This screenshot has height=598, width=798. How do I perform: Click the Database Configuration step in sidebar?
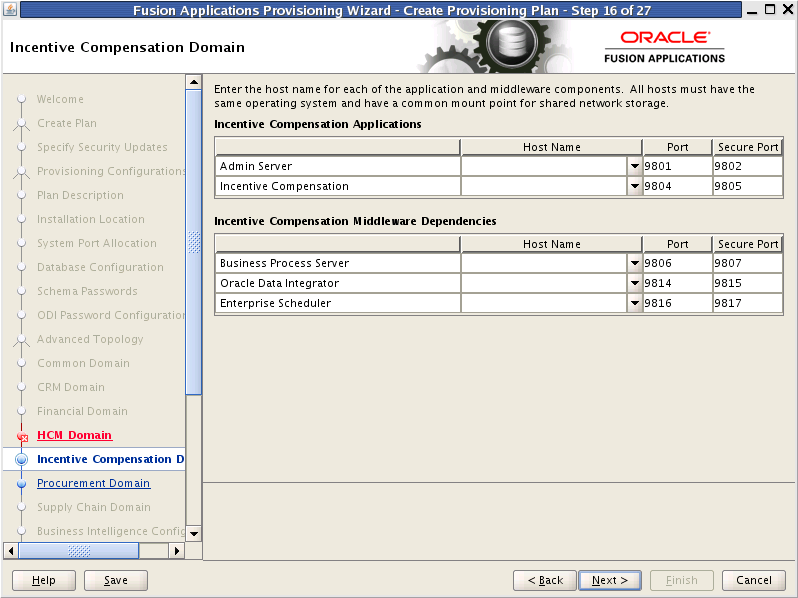click(100, 267)
